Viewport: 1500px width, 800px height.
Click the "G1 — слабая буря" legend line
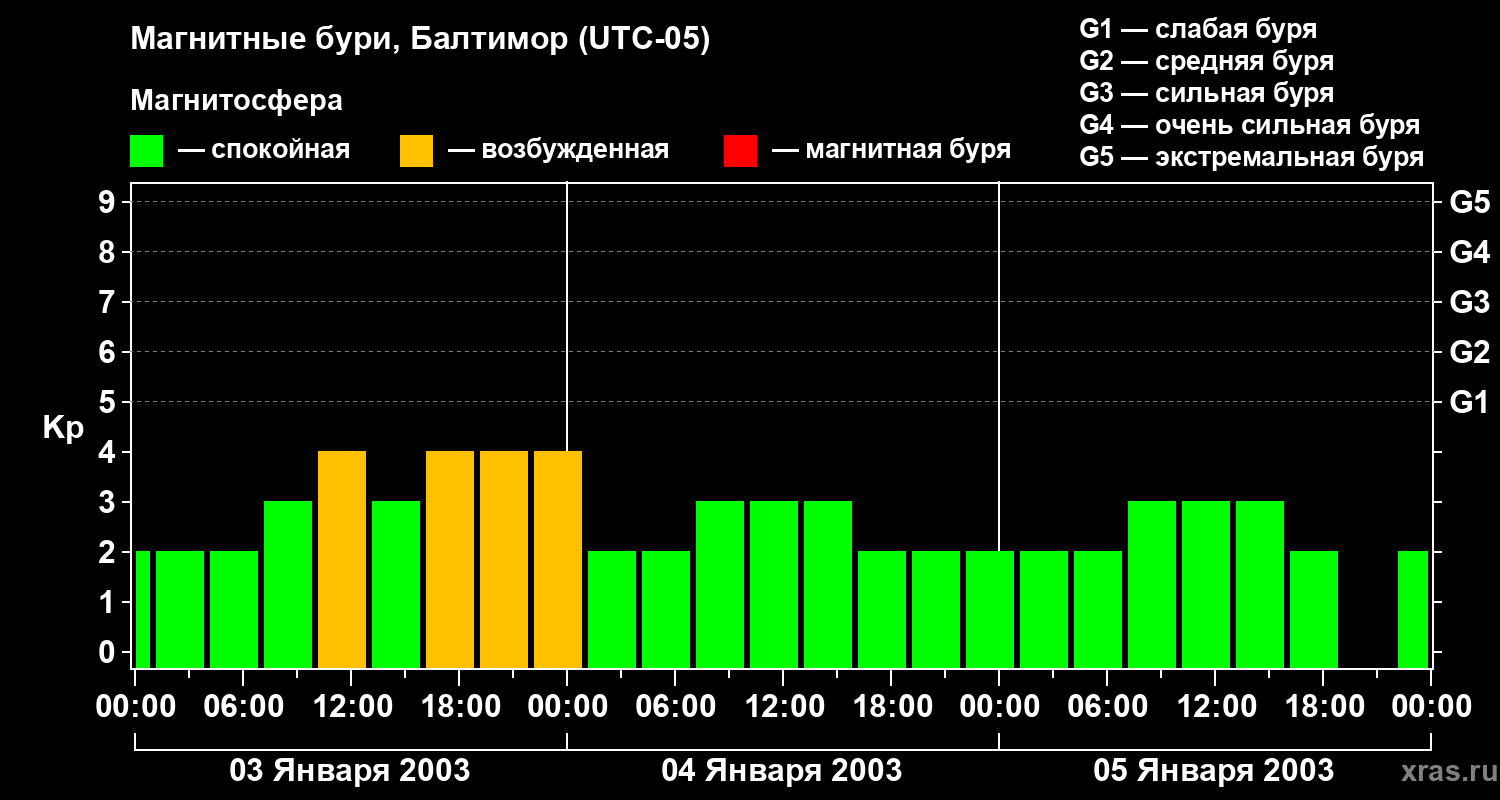point(1198,29)
